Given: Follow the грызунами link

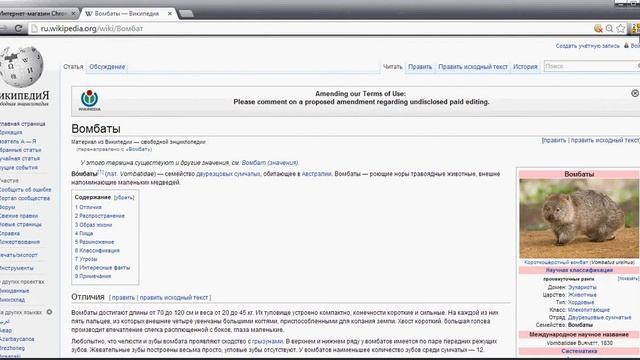Looking at the screenshot, I should coord(267,341).
